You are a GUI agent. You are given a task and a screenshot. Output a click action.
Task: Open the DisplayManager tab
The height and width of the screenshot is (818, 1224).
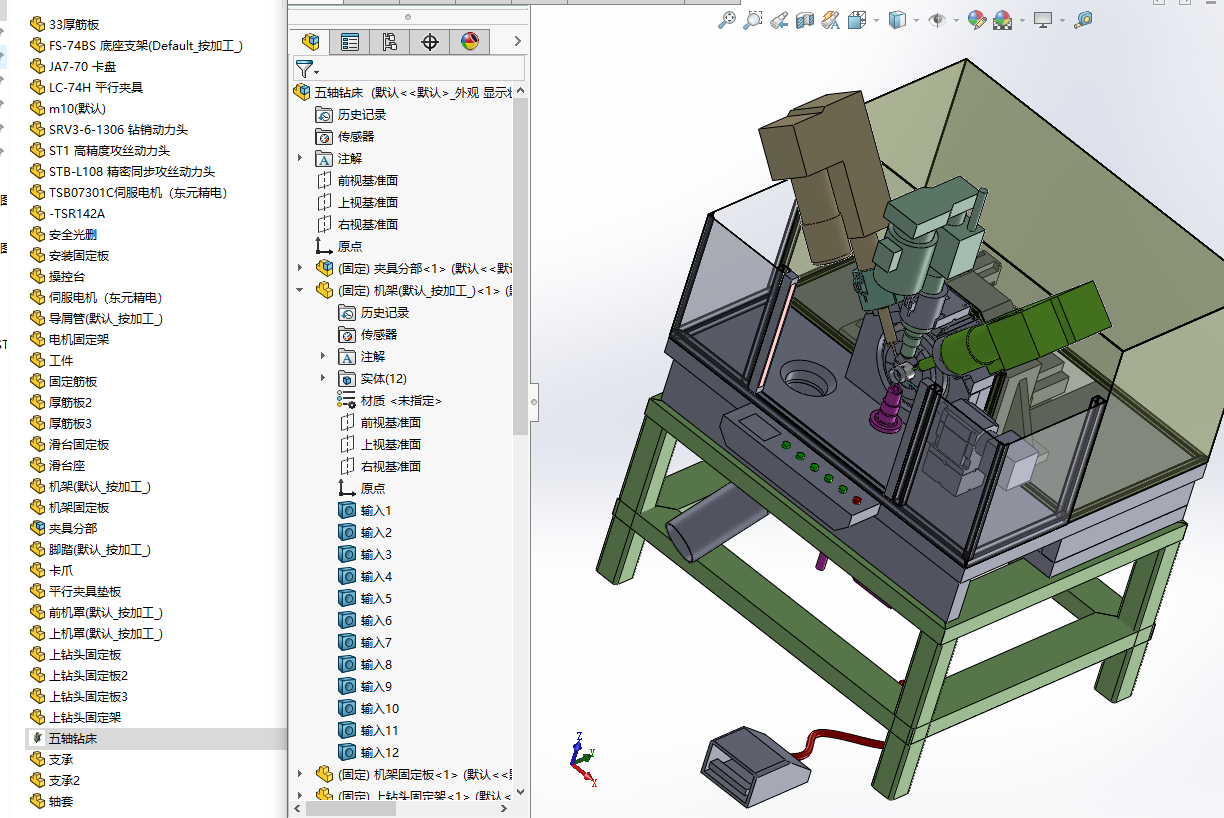pyautogui.click(x=469, y=41)
